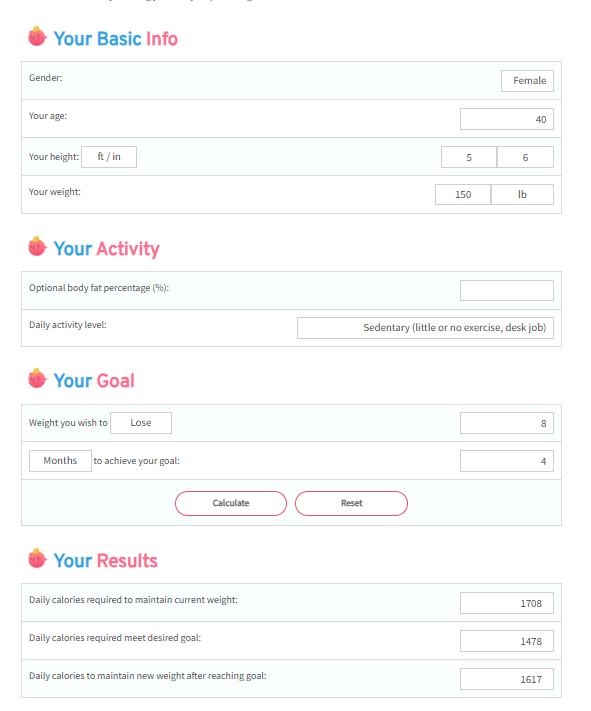
Task: Click the piggy icon beside Your Results
Action: [37, 559]
